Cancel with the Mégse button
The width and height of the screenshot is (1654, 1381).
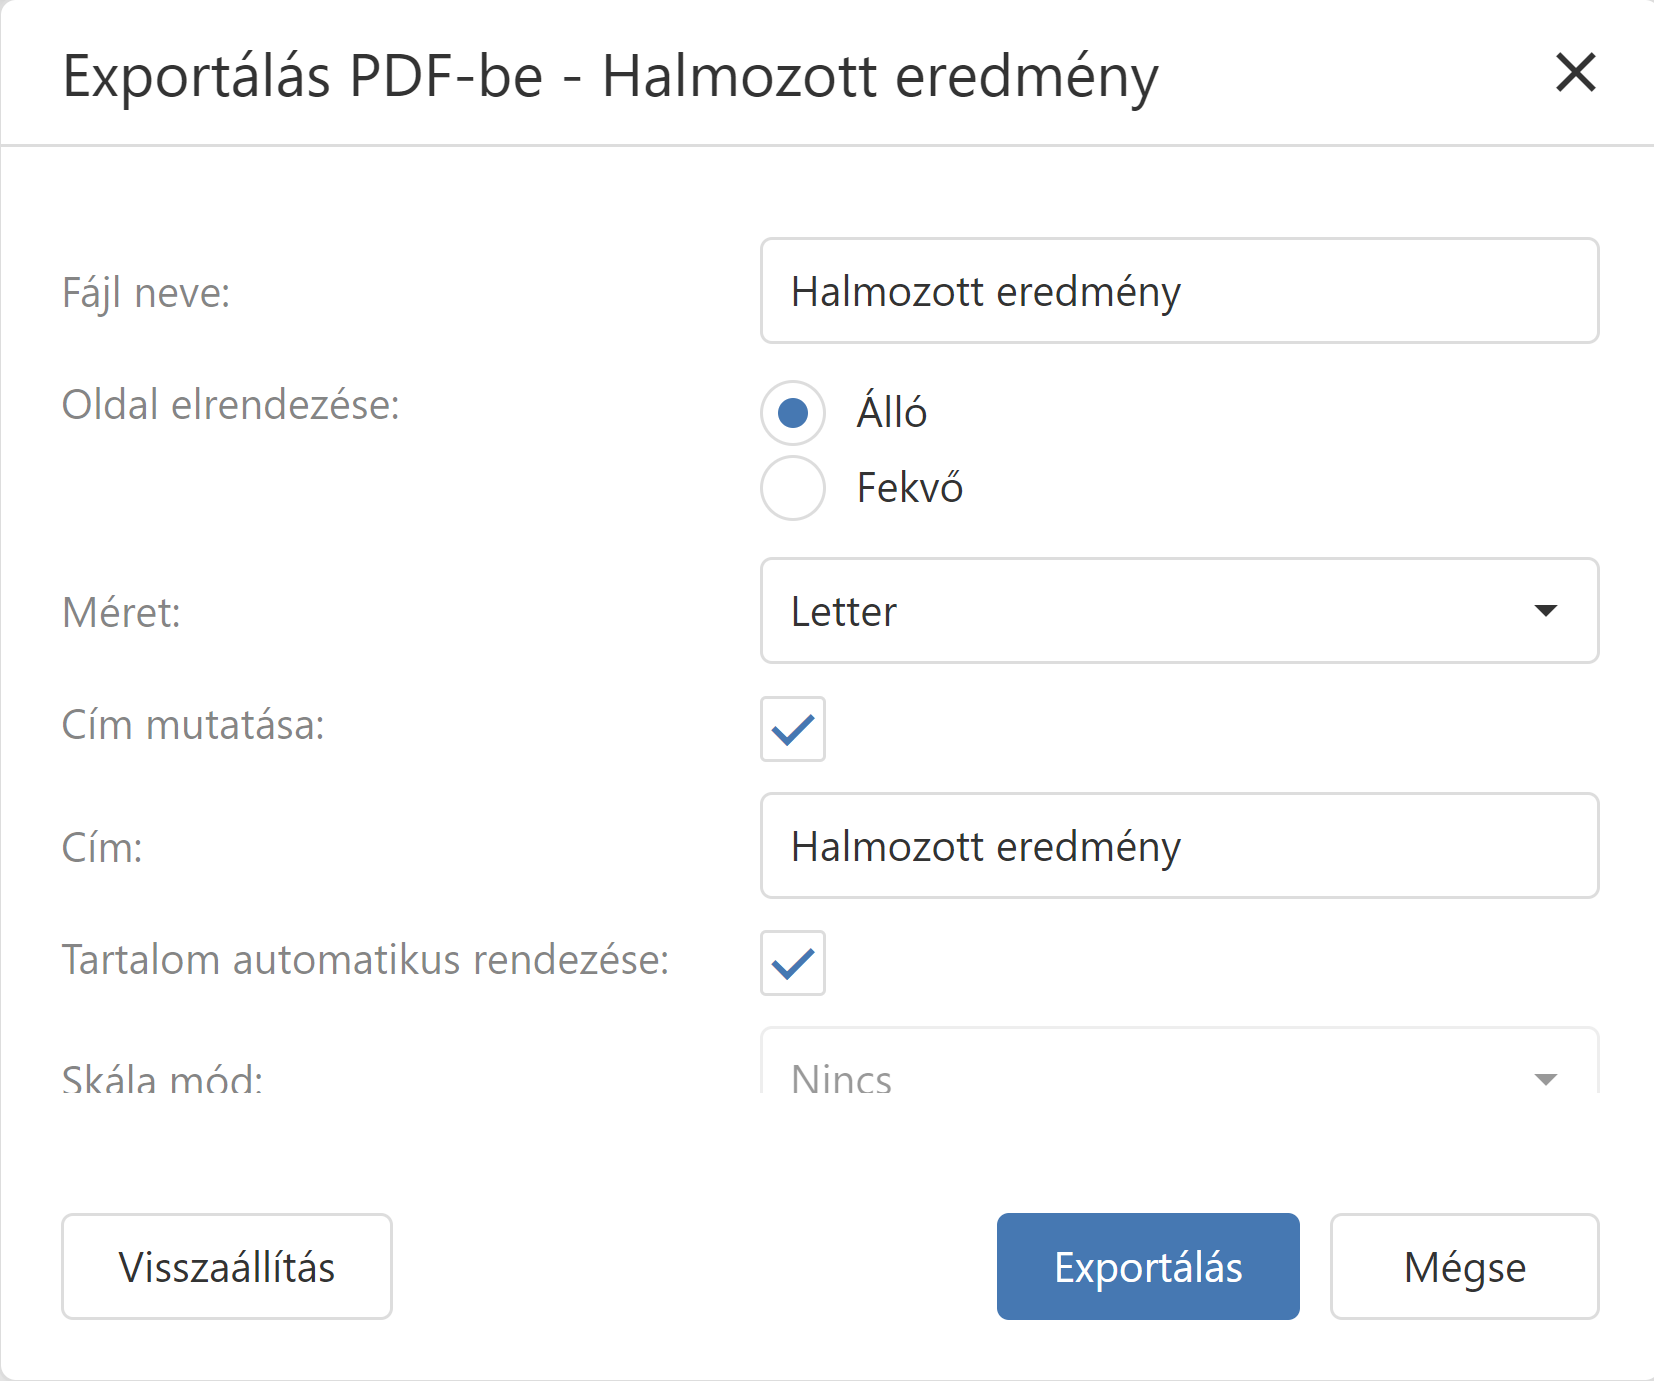click(x=1464, y=1267)
